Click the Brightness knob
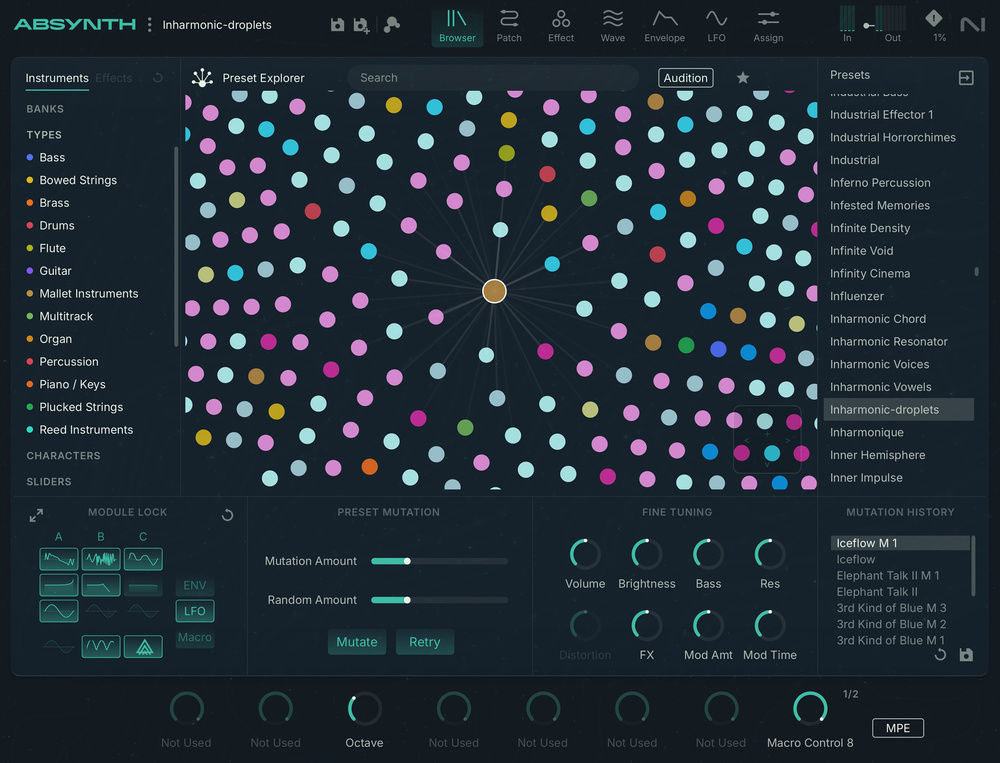Screen dimensions: 1000x763 coord(646,554)
